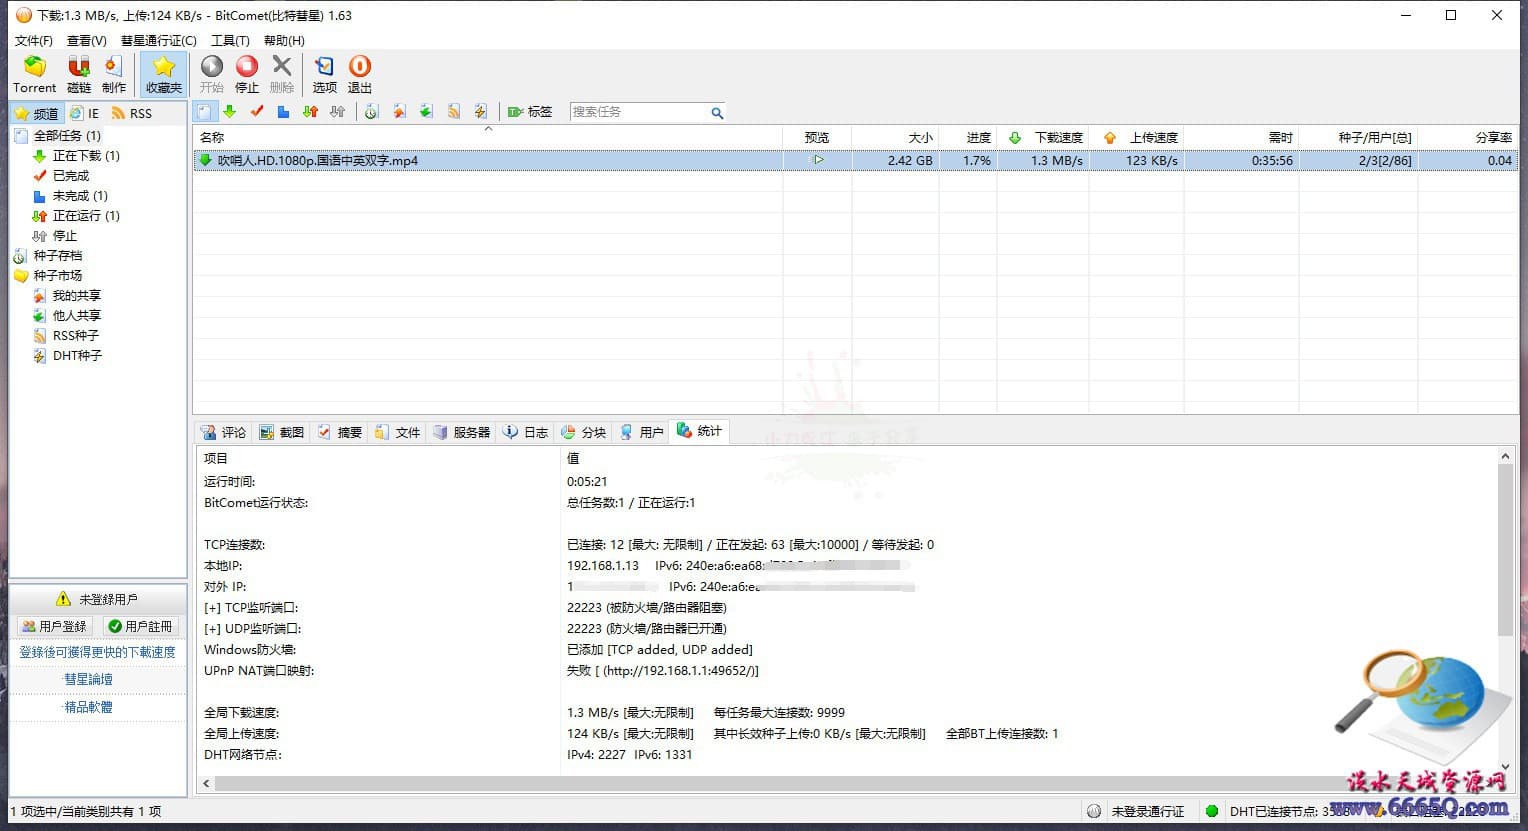Click the gray arrows stopped filter icon

pyautogui.click(x=337, y=112)
